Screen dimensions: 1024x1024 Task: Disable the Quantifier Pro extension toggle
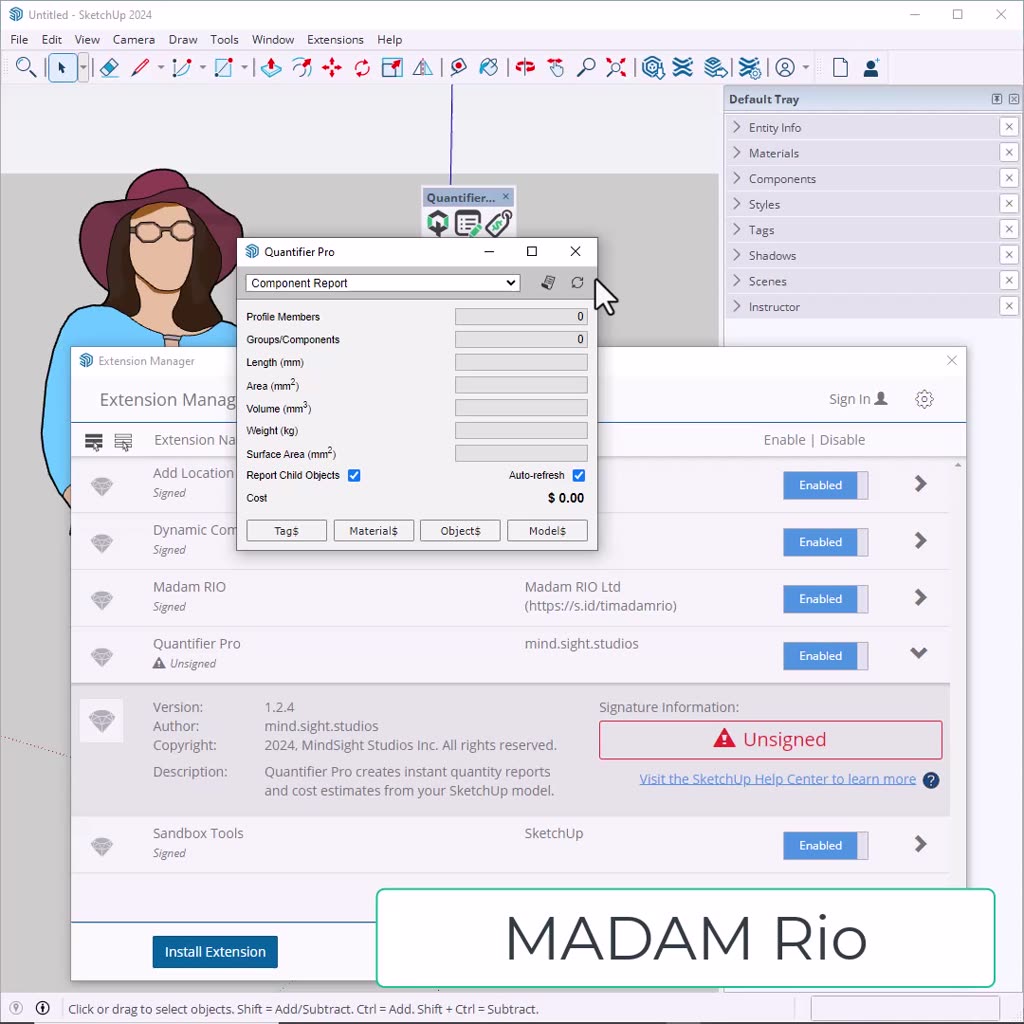pyautogui.click(x=825, y=656)
